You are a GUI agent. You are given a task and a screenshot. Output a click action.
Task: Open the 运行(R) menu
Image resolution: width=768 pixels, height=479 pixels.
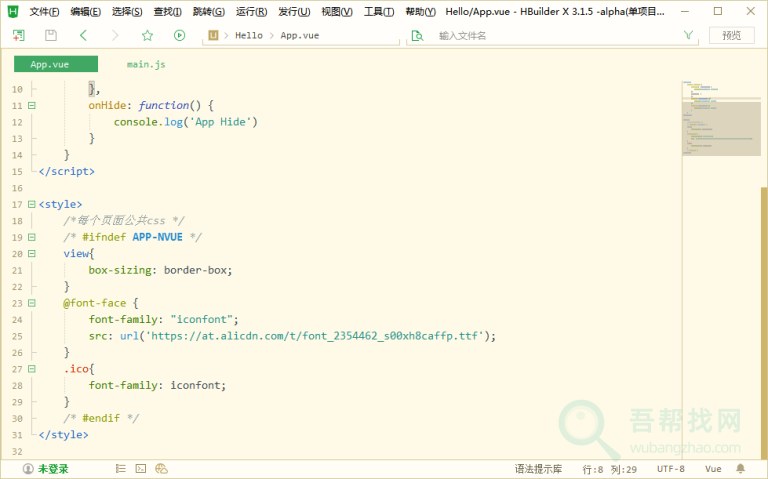pos(251,11)
